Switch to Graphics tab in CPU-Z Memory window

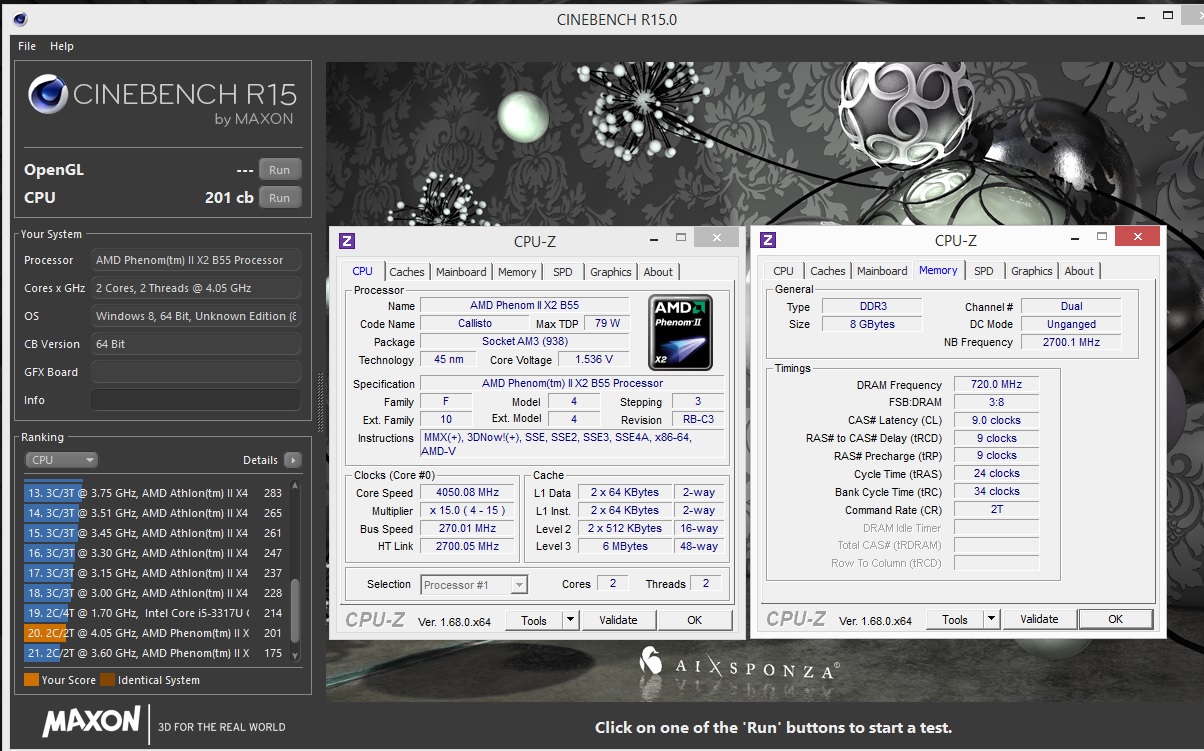click(x=1032, y=271)
